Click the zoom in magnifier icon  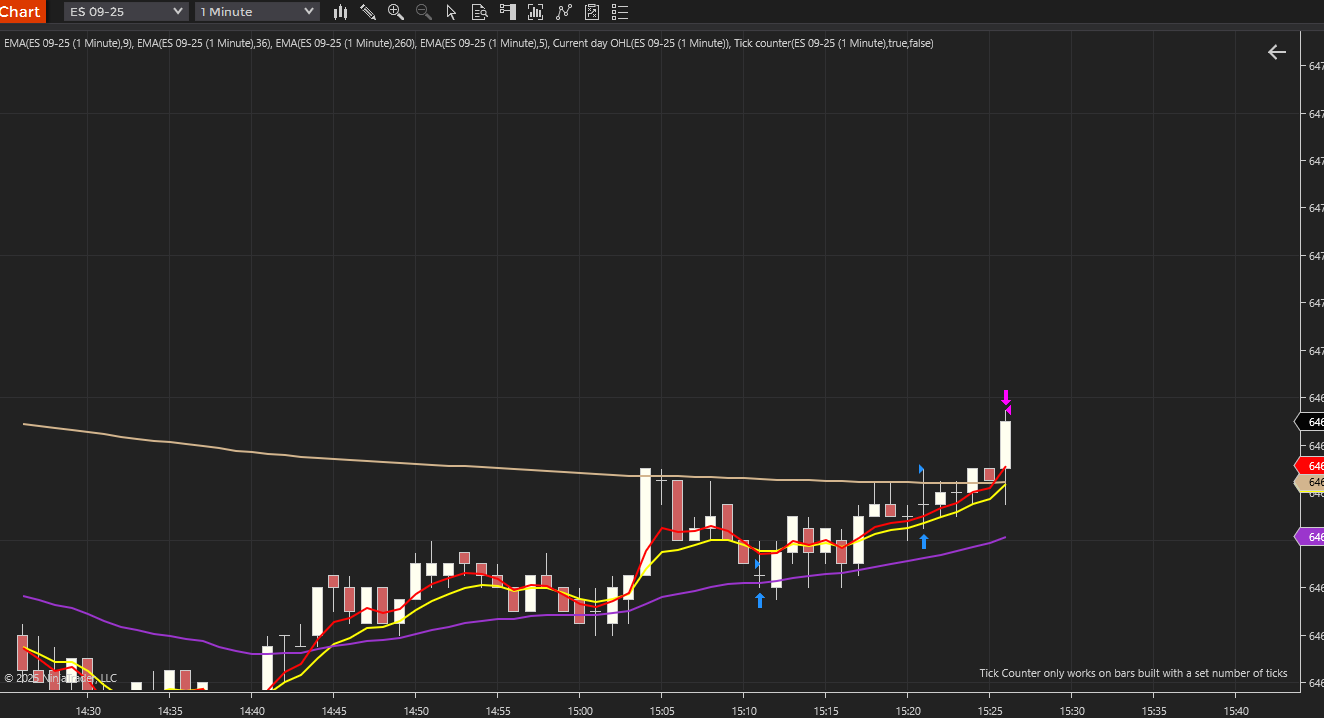click(x=396, y=12)
